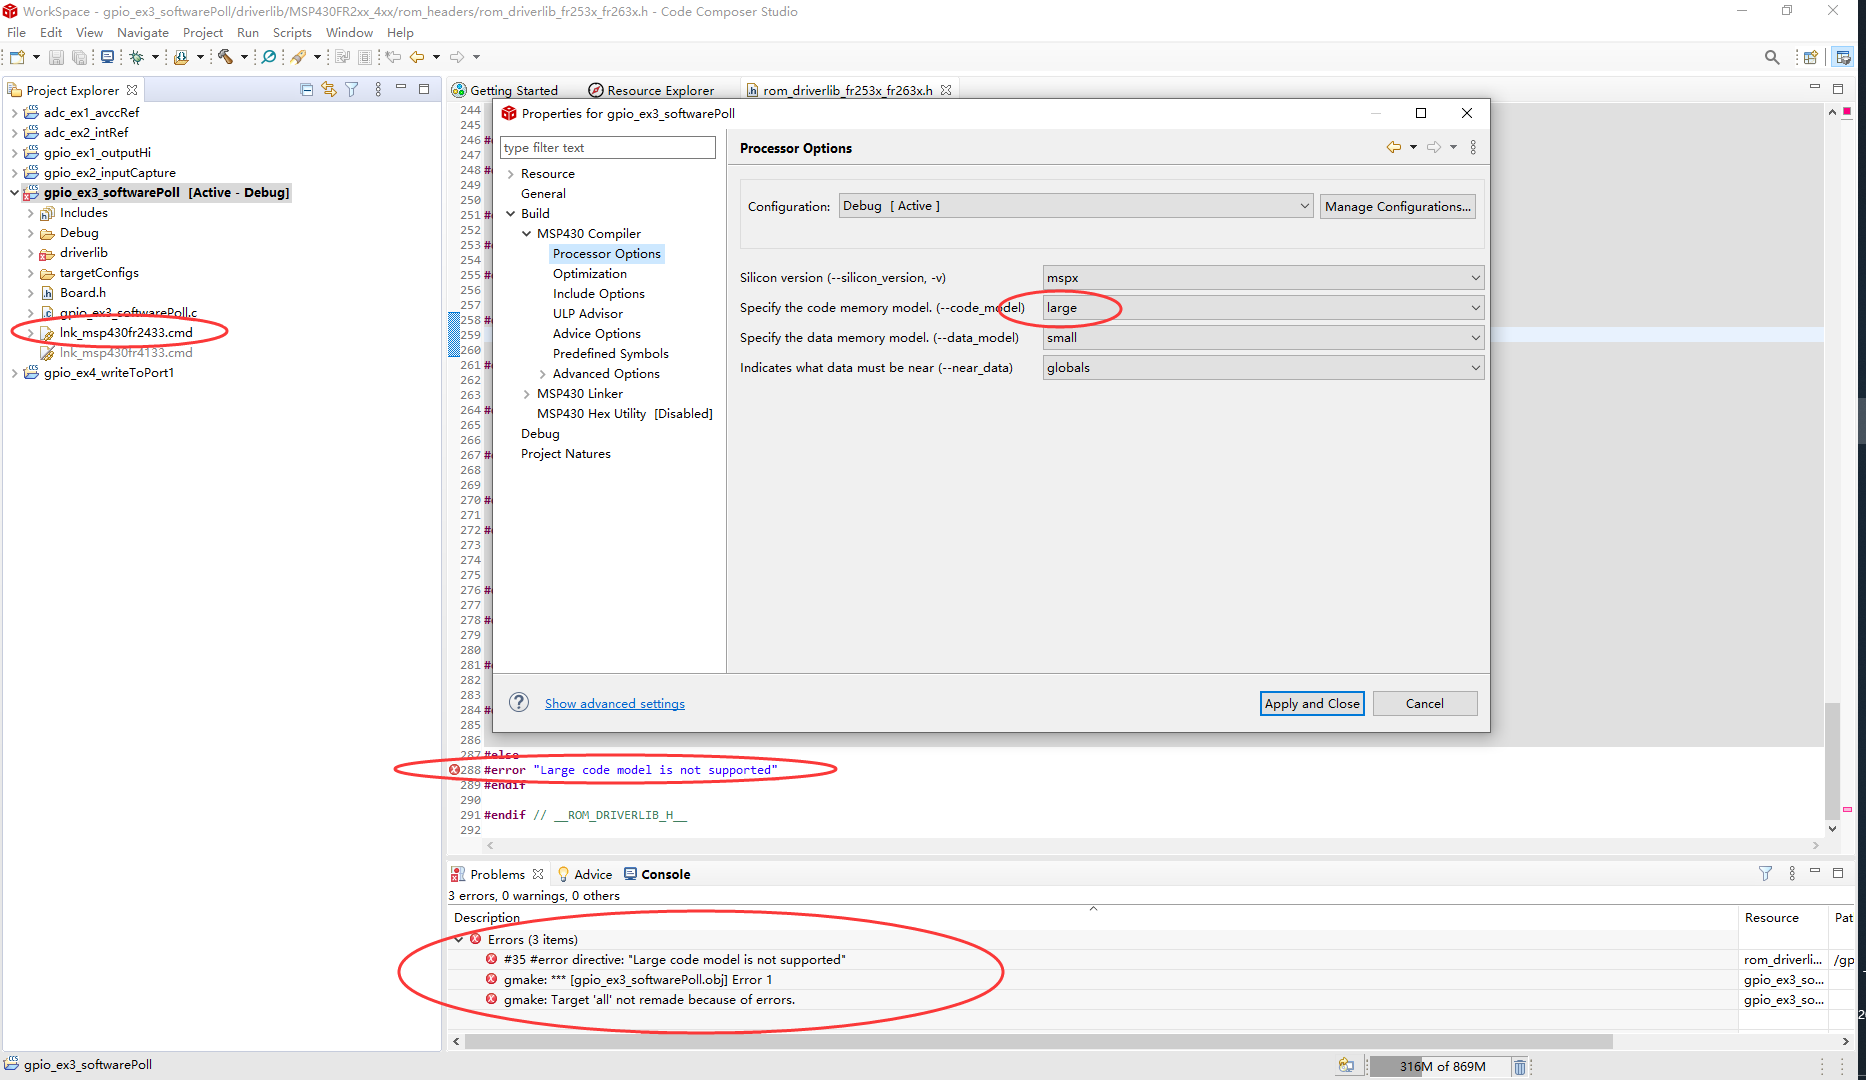
Task: Collapse all in Project Explorer
Action: tap(306, 90)
